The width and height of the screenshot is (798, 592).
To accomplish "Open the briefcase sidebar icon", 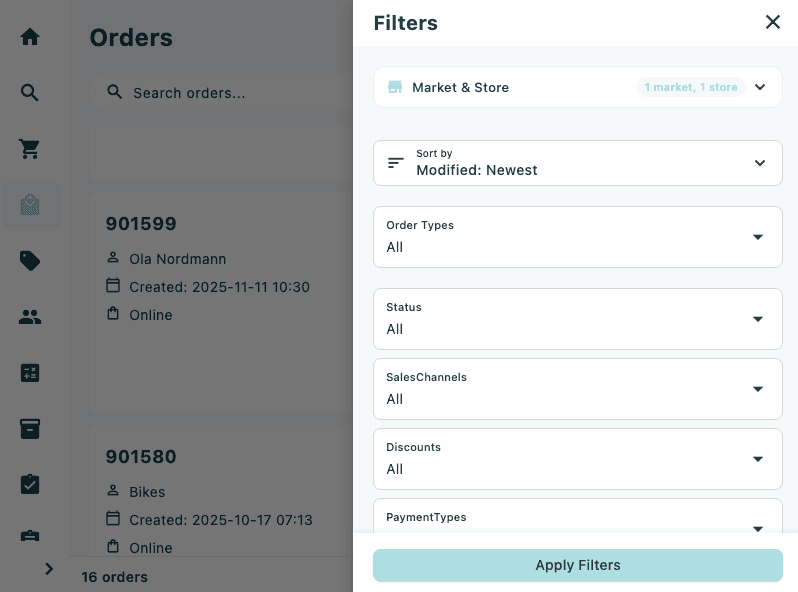I will pos(30,535).
